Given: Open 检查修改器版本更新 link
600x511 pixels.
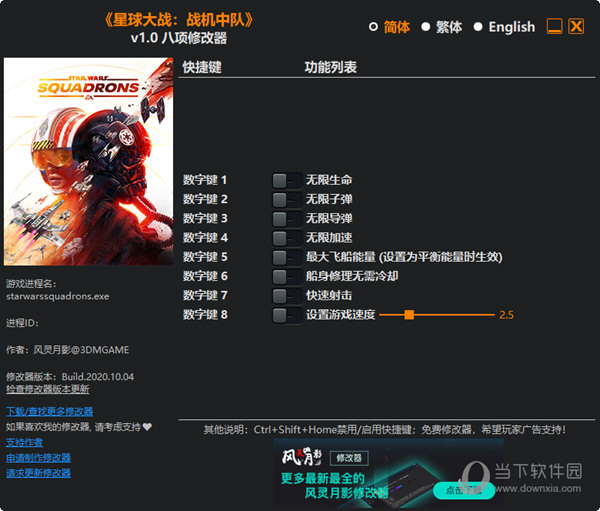Looking at the screenshot, I should point(47,389).
